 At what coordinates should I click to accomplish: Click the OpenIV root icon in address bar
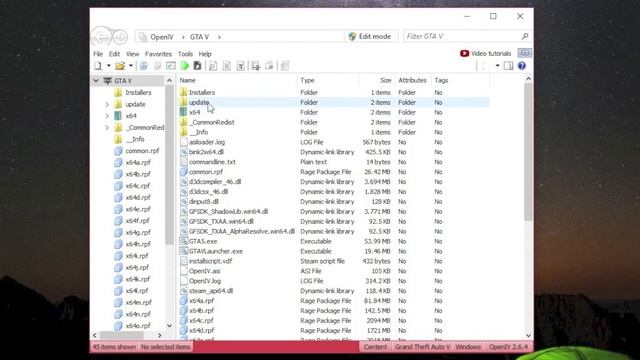(x=142, y=37)
